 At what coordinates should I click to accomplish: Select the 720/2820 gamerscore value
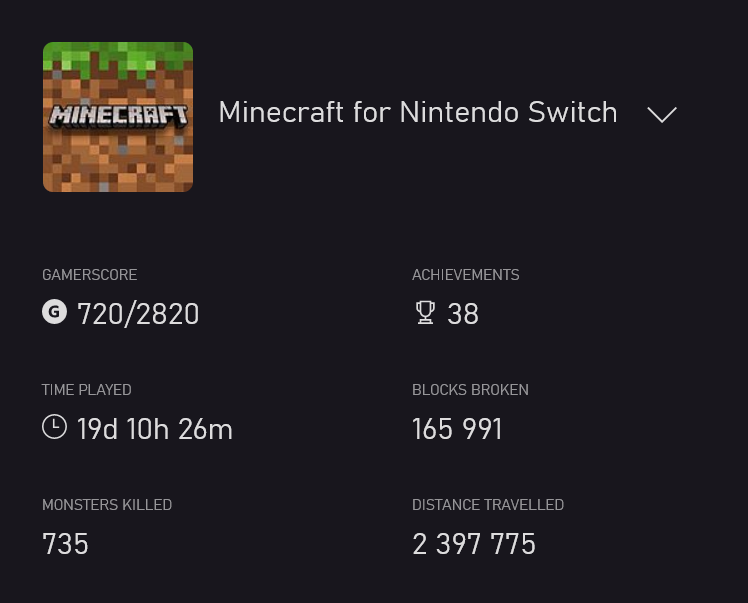coord(138,314)
